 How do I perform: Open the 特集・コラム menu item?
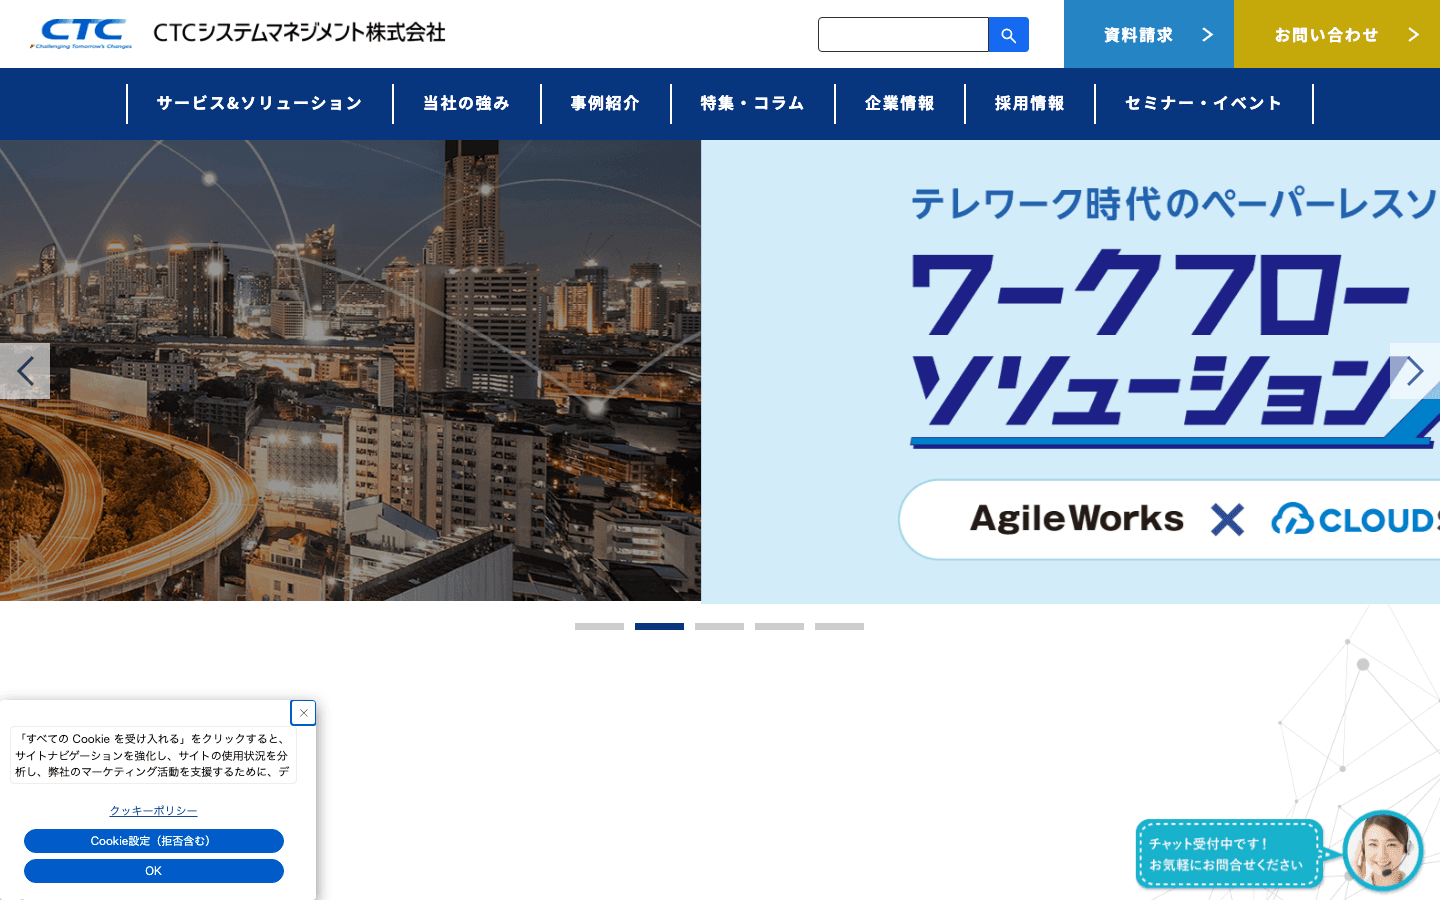753,104
